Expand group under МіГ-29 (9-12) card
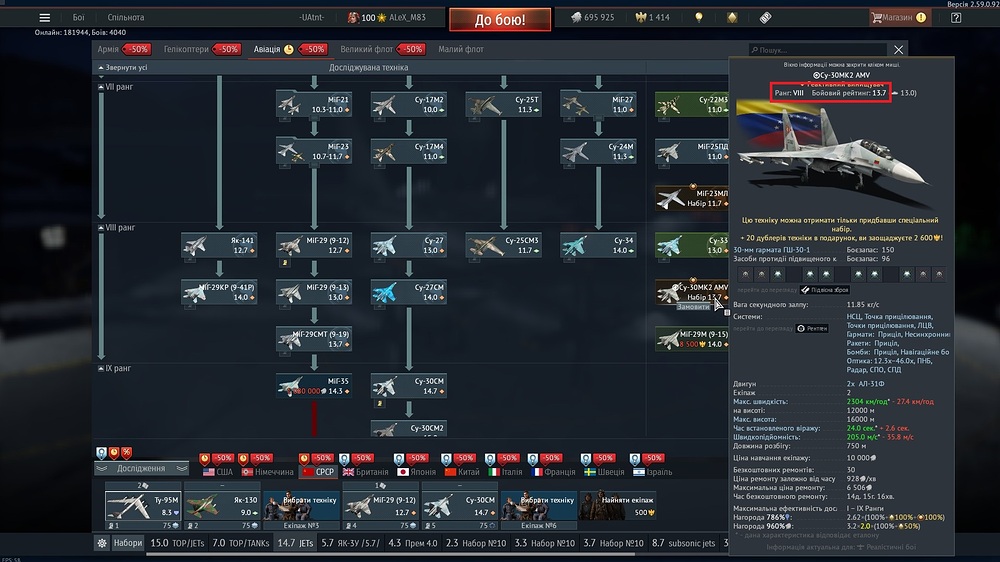 pyautogui.click(x=285, y=262)
